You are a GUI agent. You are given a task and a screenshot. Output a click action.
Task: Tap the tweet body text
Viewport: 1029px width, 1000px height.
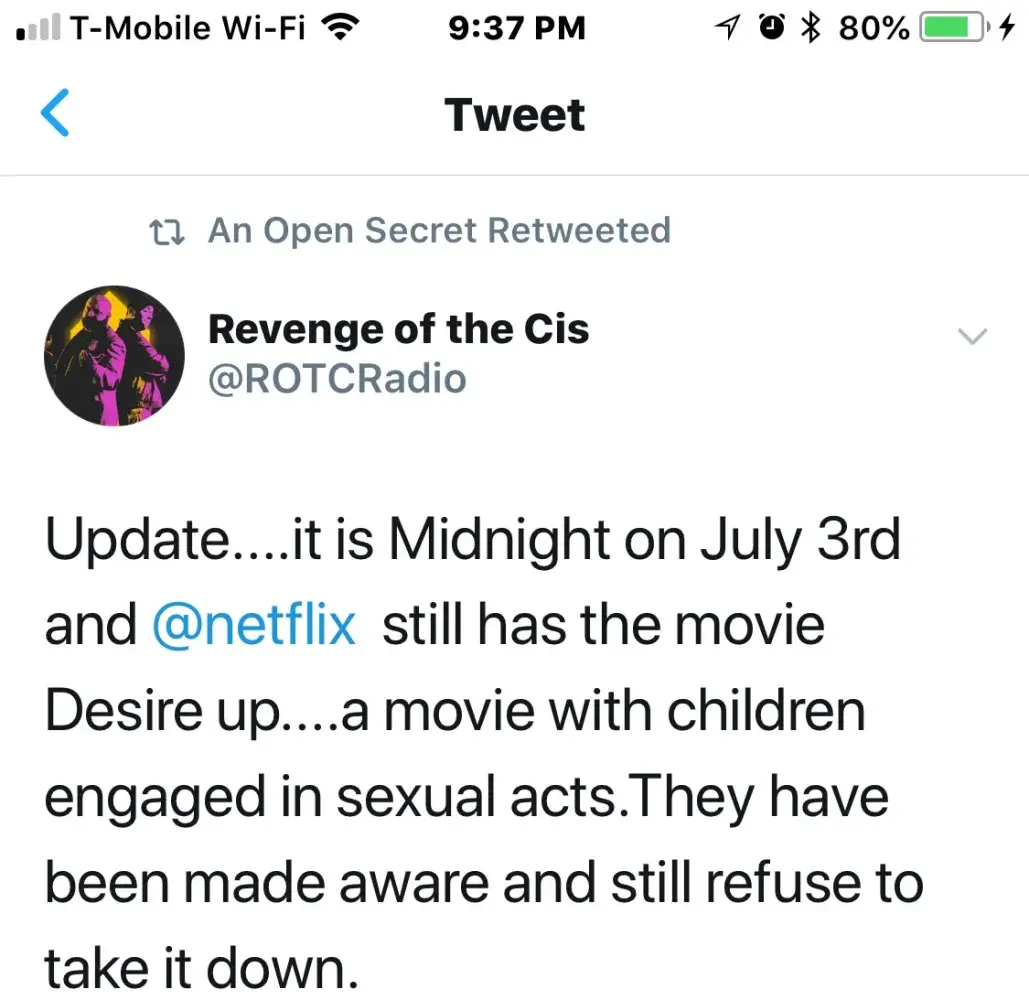pyautogui.click(x=480, y=755)
